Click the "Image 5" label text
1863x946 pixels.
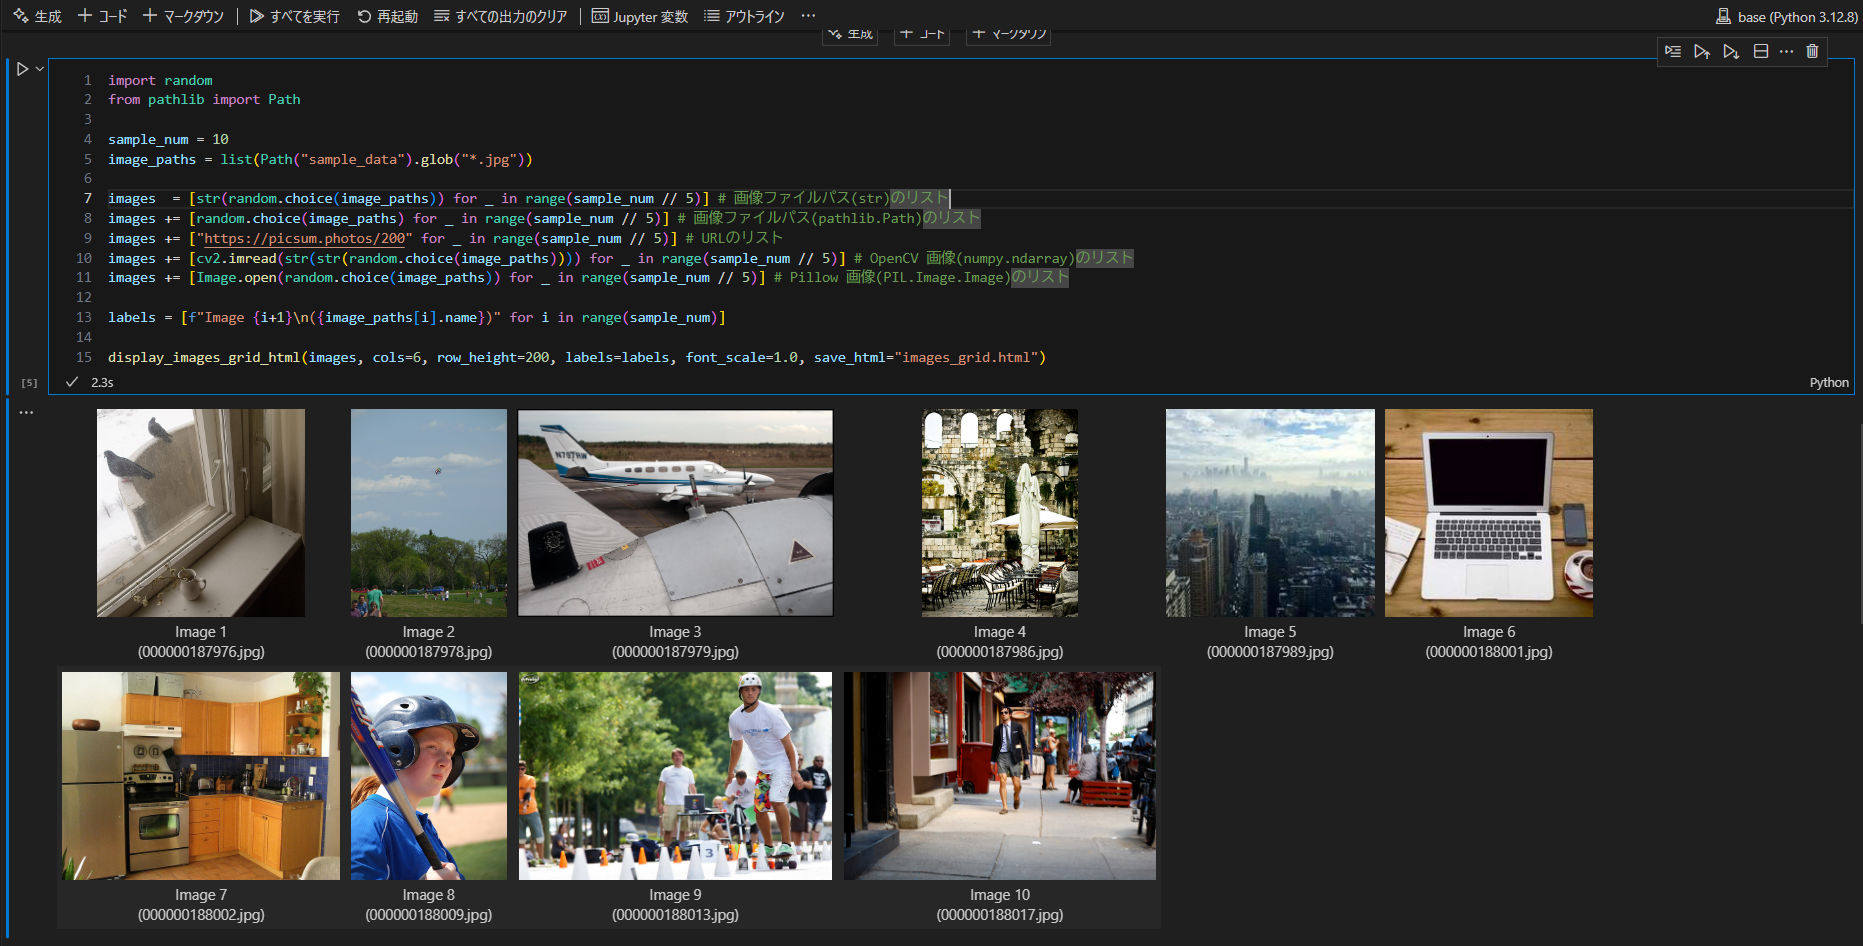coord(1270,632)
